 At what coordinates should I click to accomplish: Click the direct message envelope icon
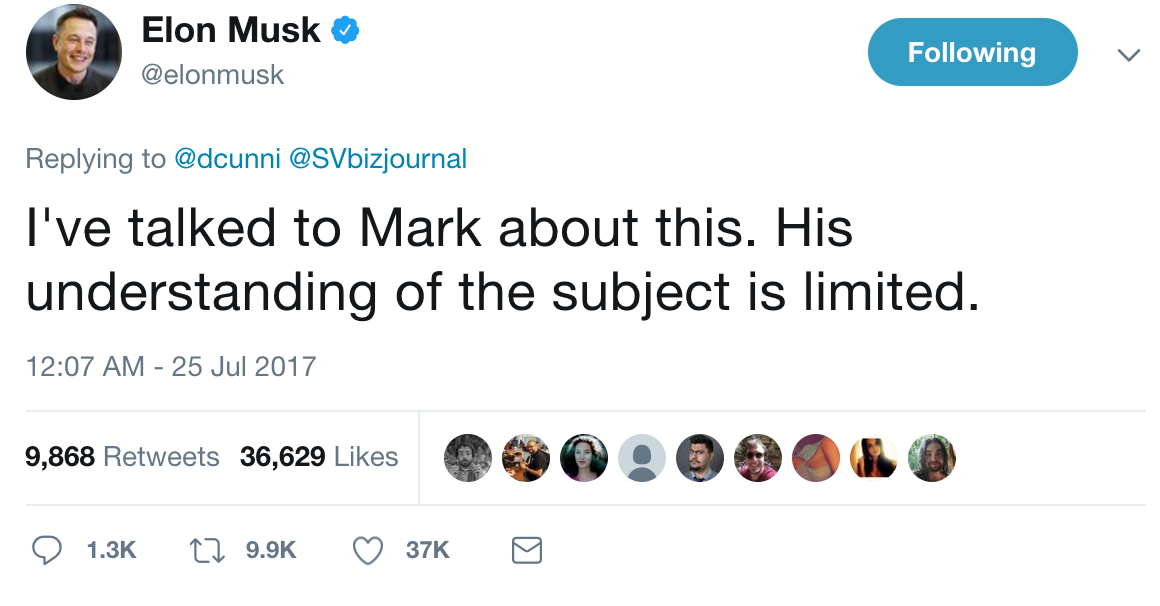coord(527,550)
